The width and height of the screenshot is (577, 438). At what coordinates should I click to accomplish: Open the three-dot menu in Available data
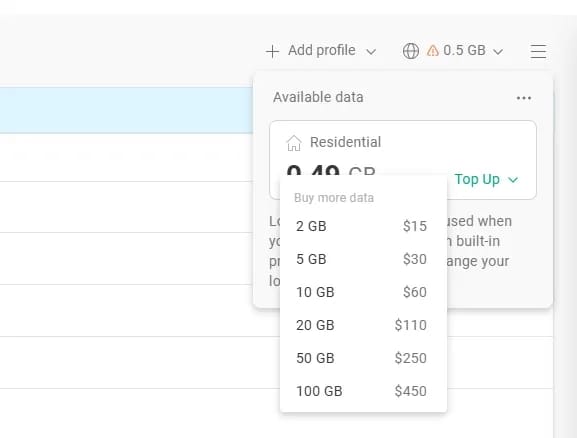[524, 98]
